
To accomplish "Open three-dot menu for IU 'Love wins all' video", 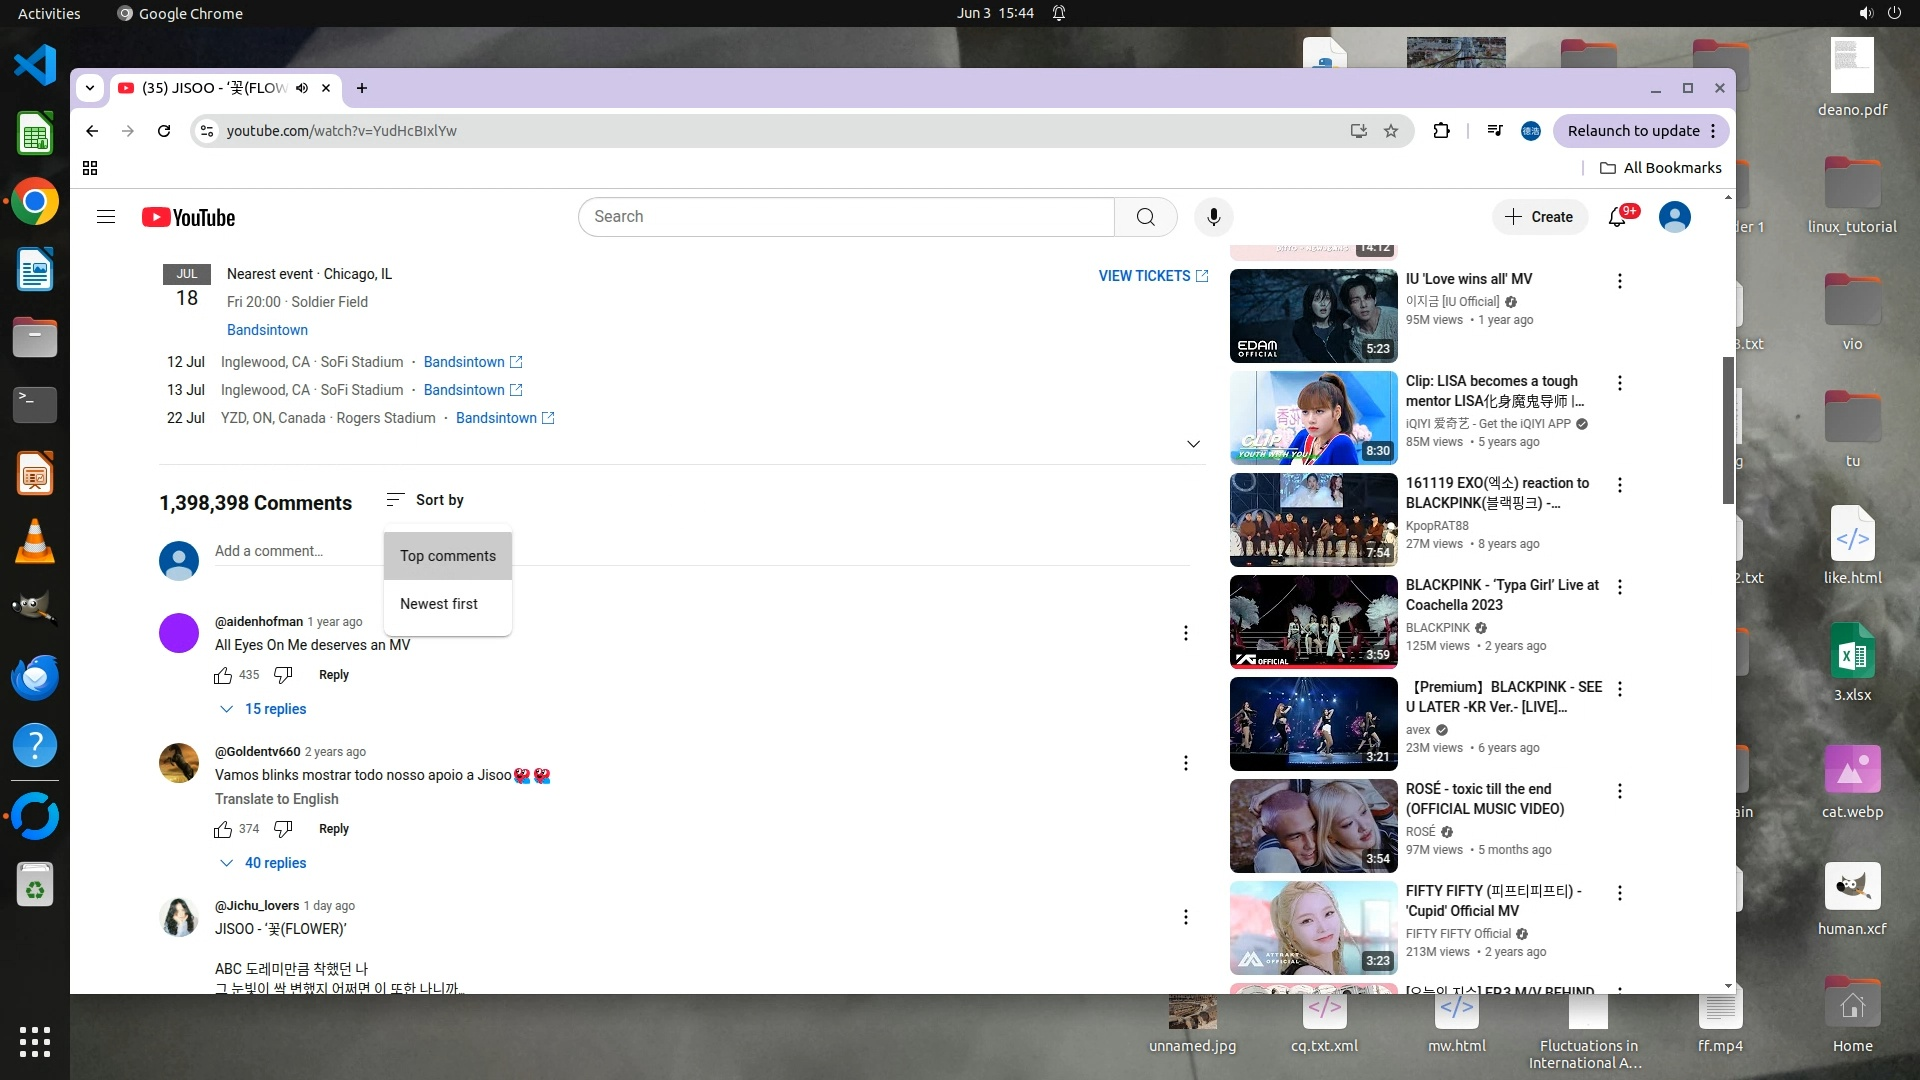I will pos(1620,281).
